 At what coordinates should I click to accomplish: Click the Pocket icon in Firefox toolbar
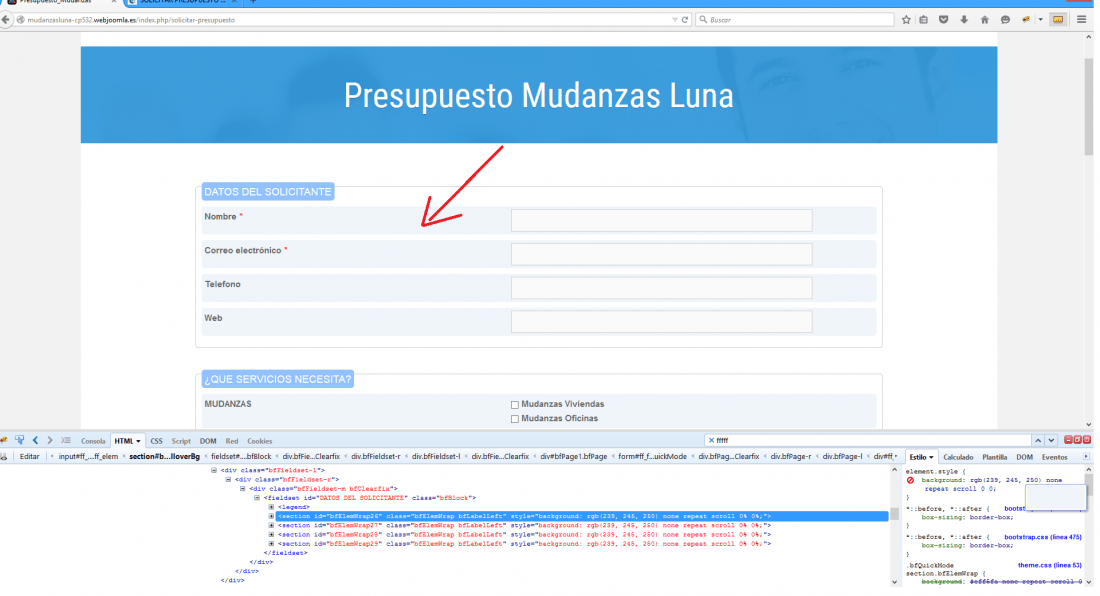pyautogui.click(x=944, y=20)
